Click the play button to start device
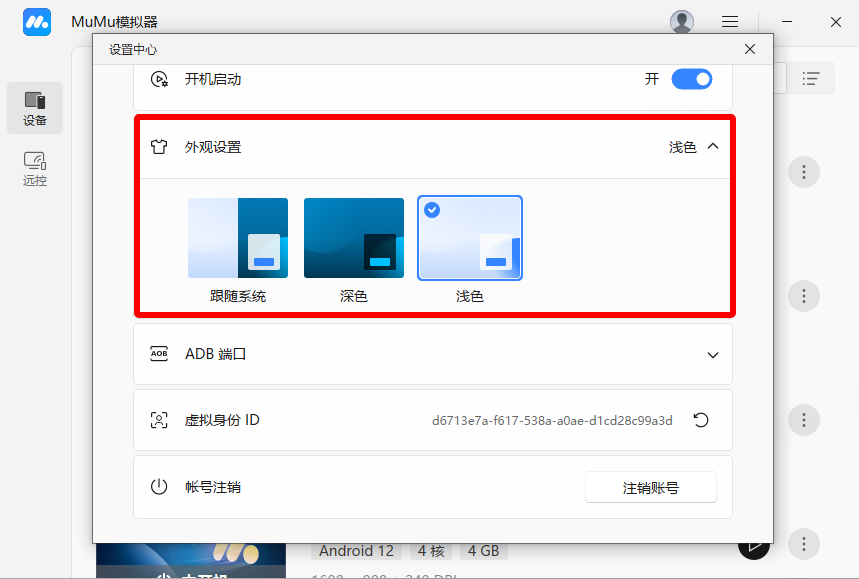859x579 pixels. (x=752, y=546)
